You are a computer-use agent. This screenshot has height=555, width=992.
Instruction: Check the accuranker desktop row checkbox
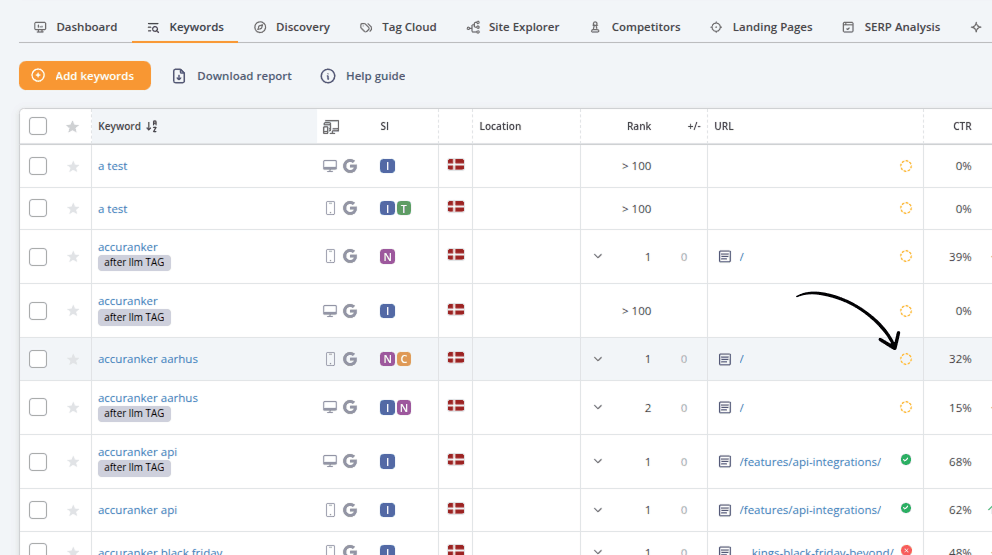click(38, 311)
